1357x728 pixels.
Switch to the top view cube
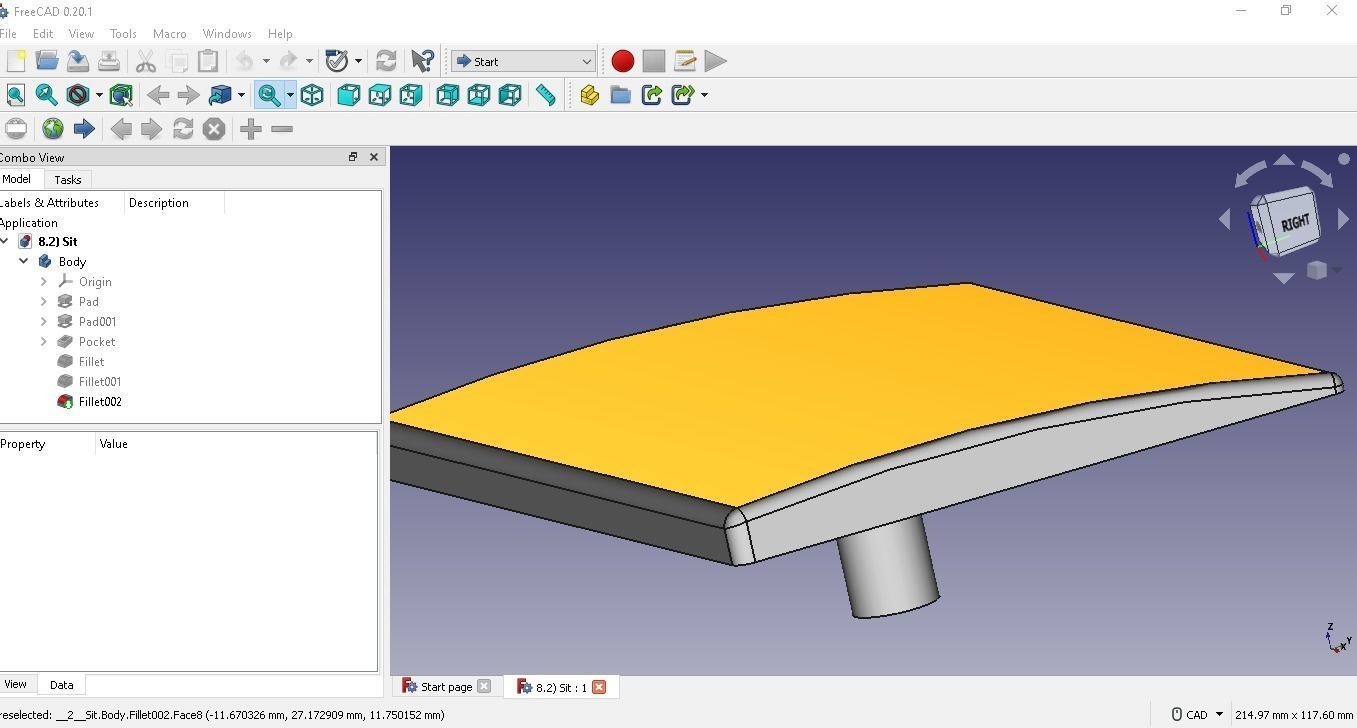pos(379,95)
